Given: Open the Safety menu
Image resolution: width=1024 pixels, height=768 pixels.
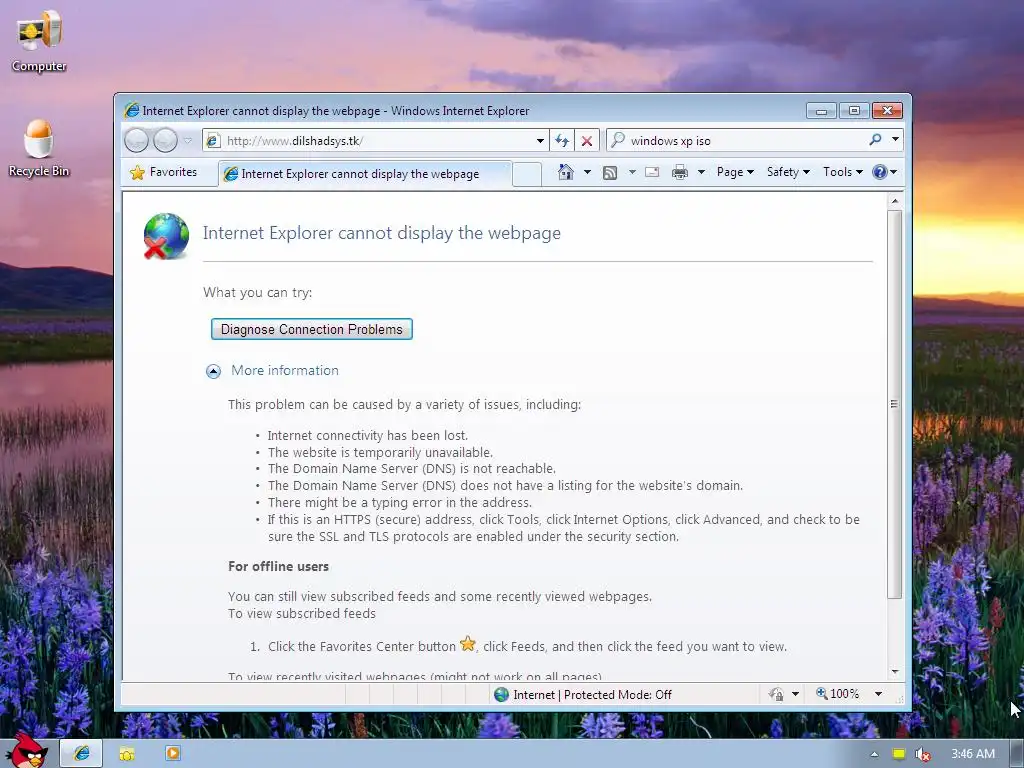Looking at the screenshot, I should point(788,172).
